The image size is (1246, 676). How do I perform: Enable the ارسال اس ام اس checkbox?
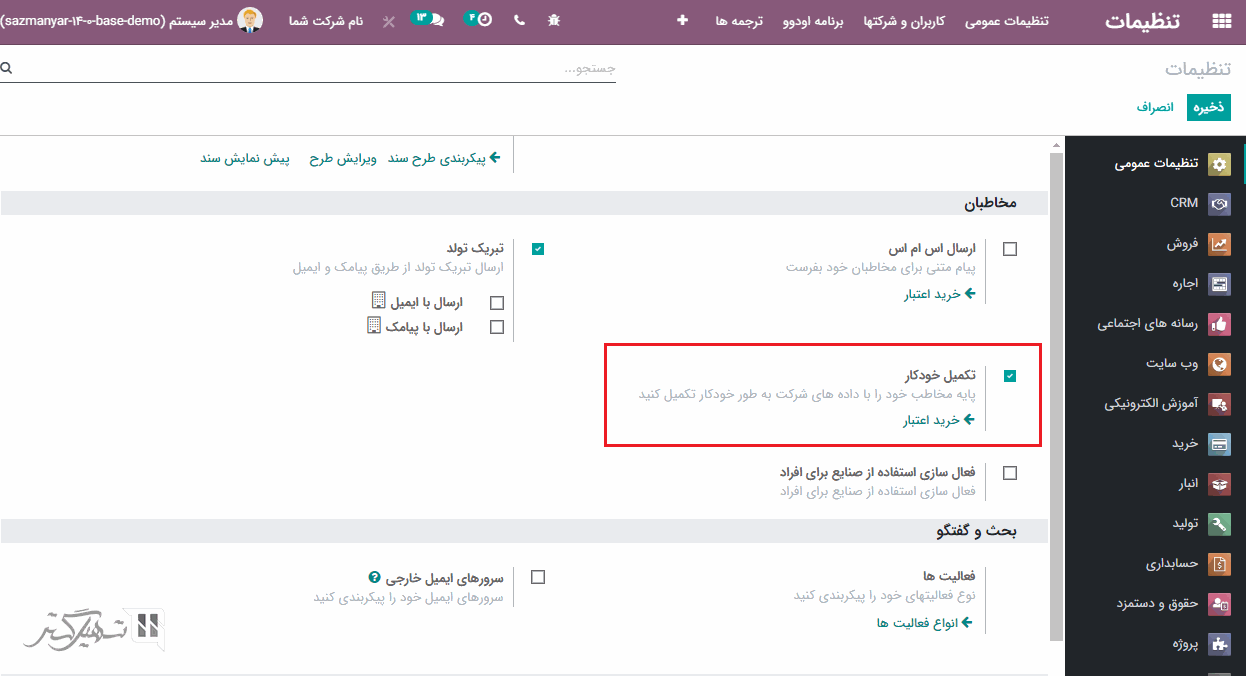(x=1010, y=248)
